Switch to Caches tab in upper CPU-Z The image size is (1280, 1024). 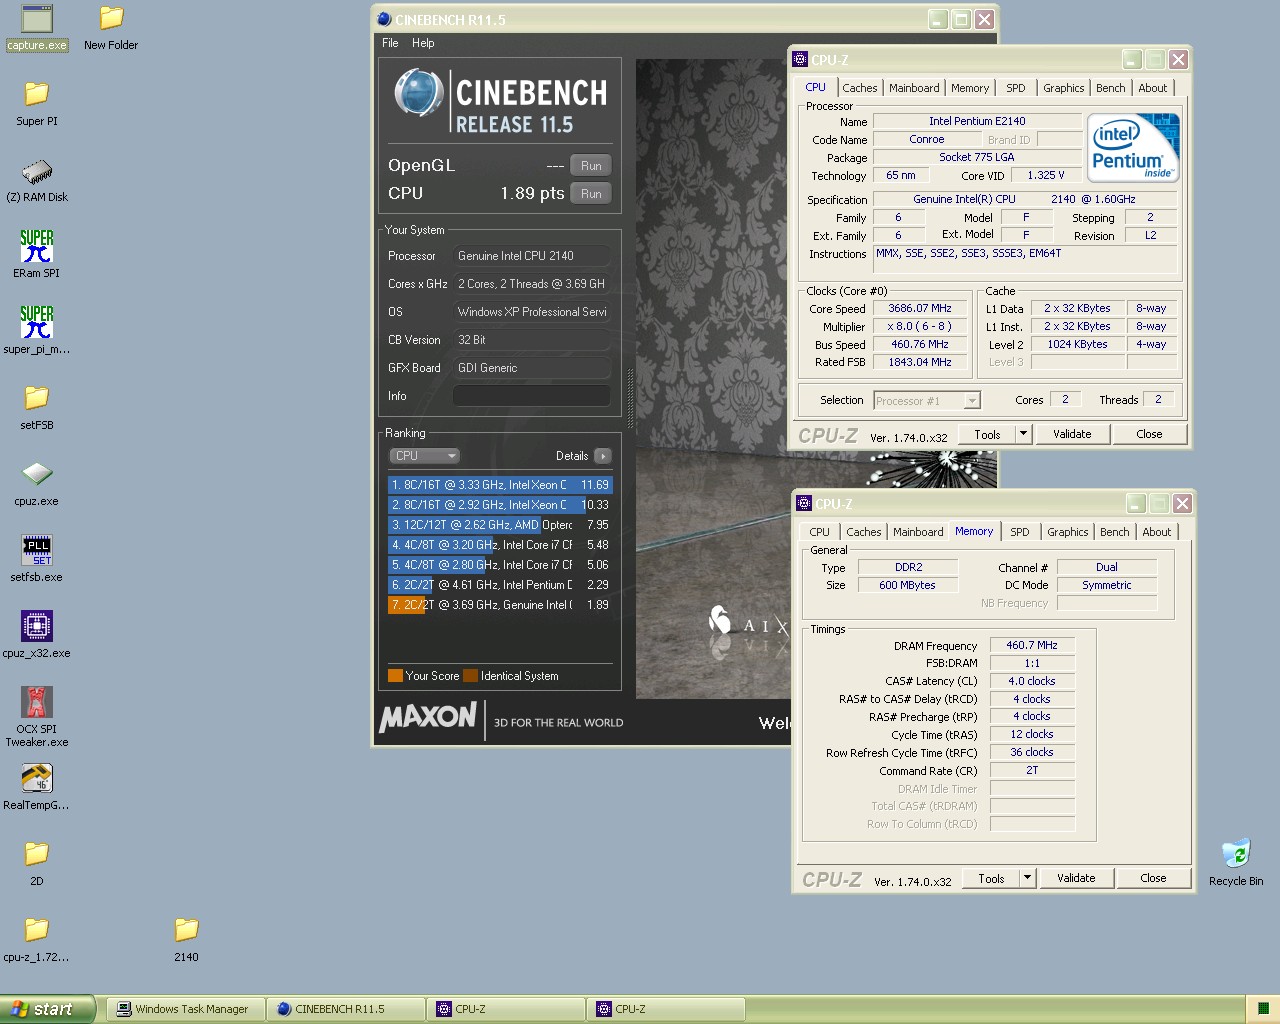[860, 88]
